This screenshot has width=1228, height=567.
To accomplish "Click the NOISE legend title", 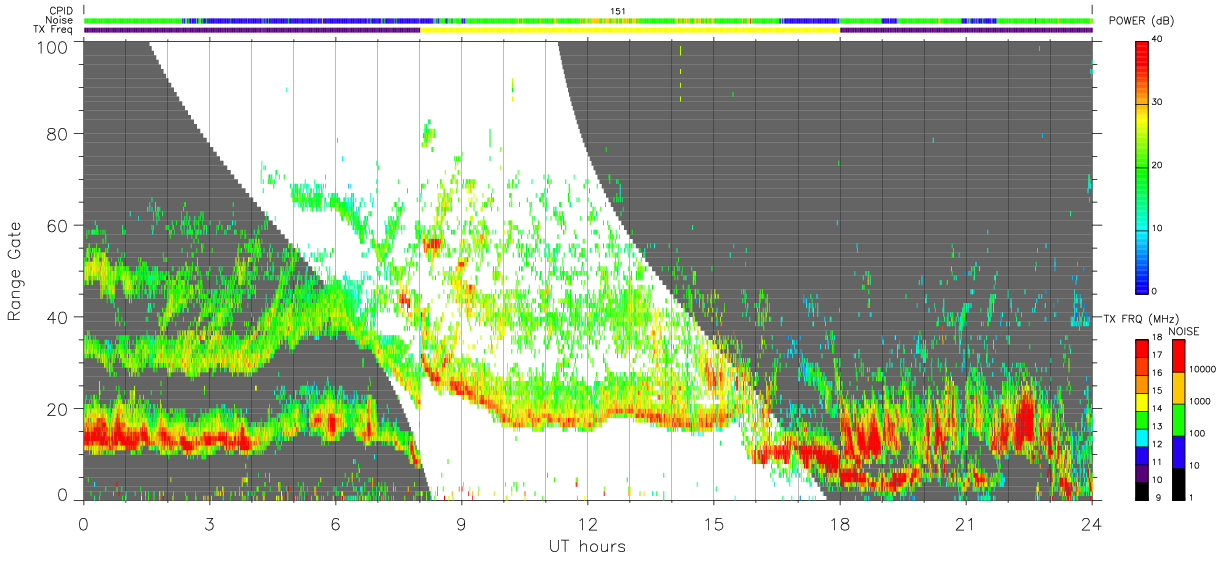I will pos(1184,331).
